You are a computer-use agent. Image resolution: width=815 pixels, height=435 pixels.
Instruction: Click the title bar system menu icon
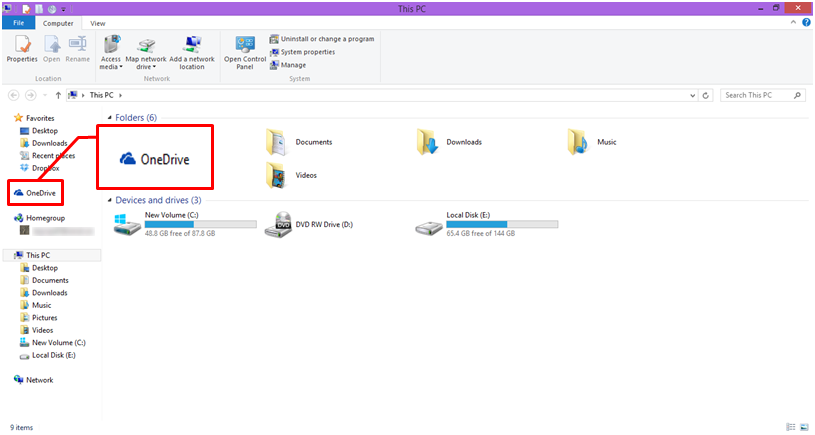7,8
